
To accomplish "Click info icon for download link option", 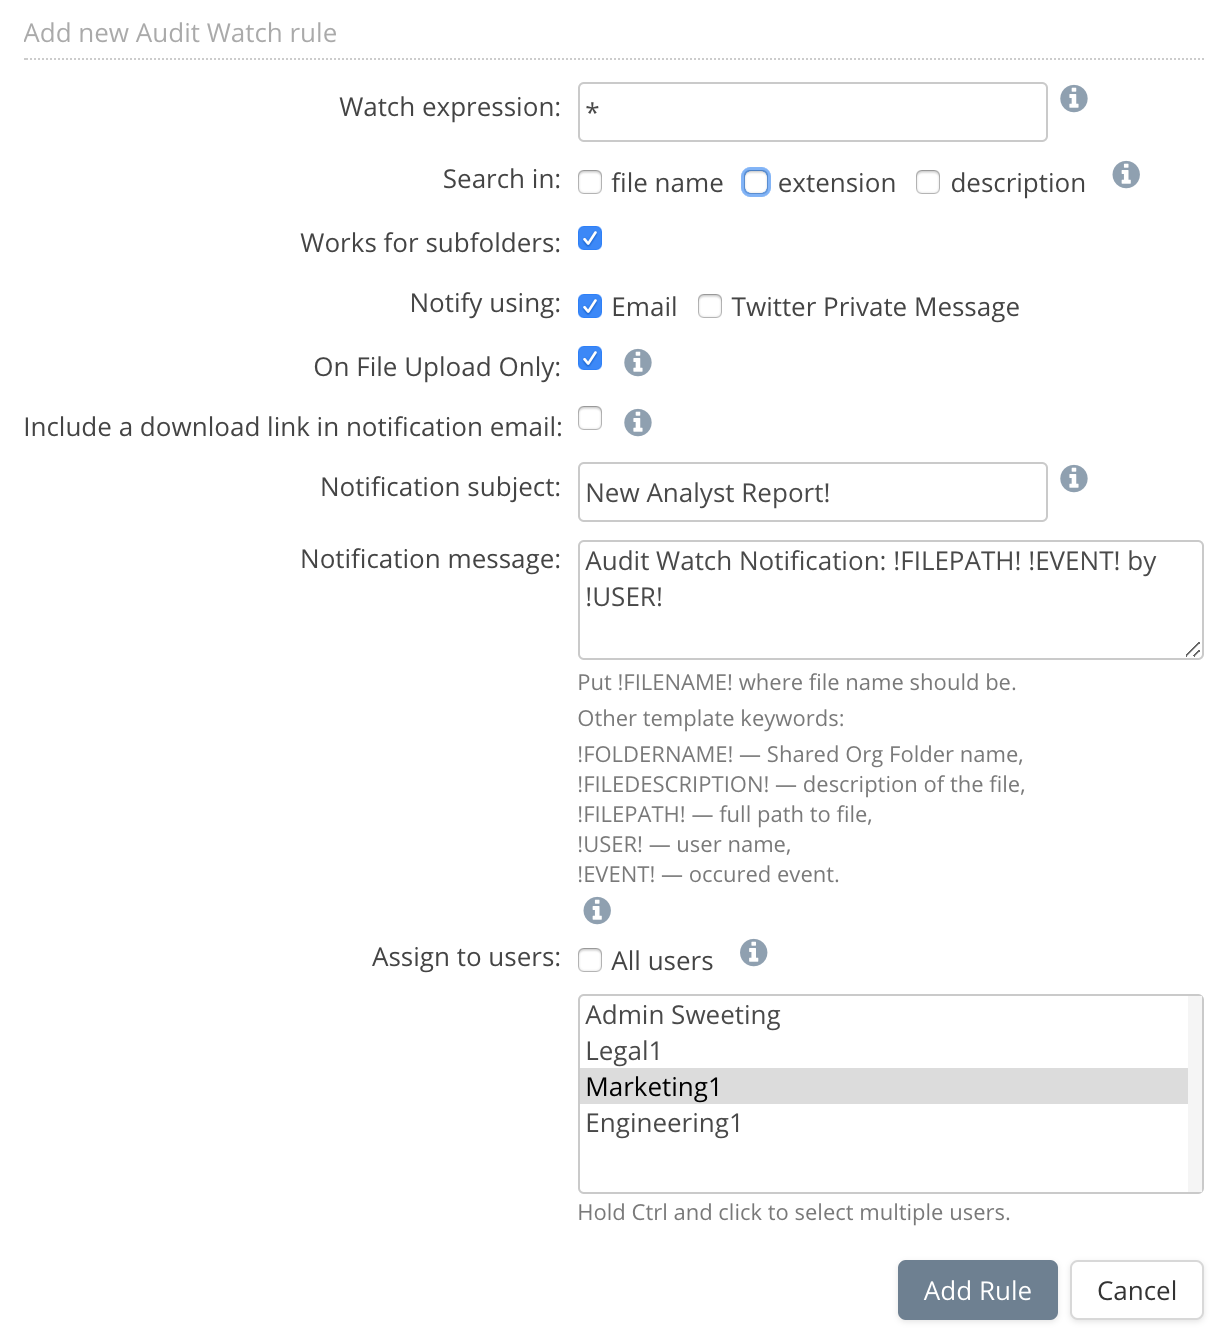I will pyautogui.click(x=638, y=422).
